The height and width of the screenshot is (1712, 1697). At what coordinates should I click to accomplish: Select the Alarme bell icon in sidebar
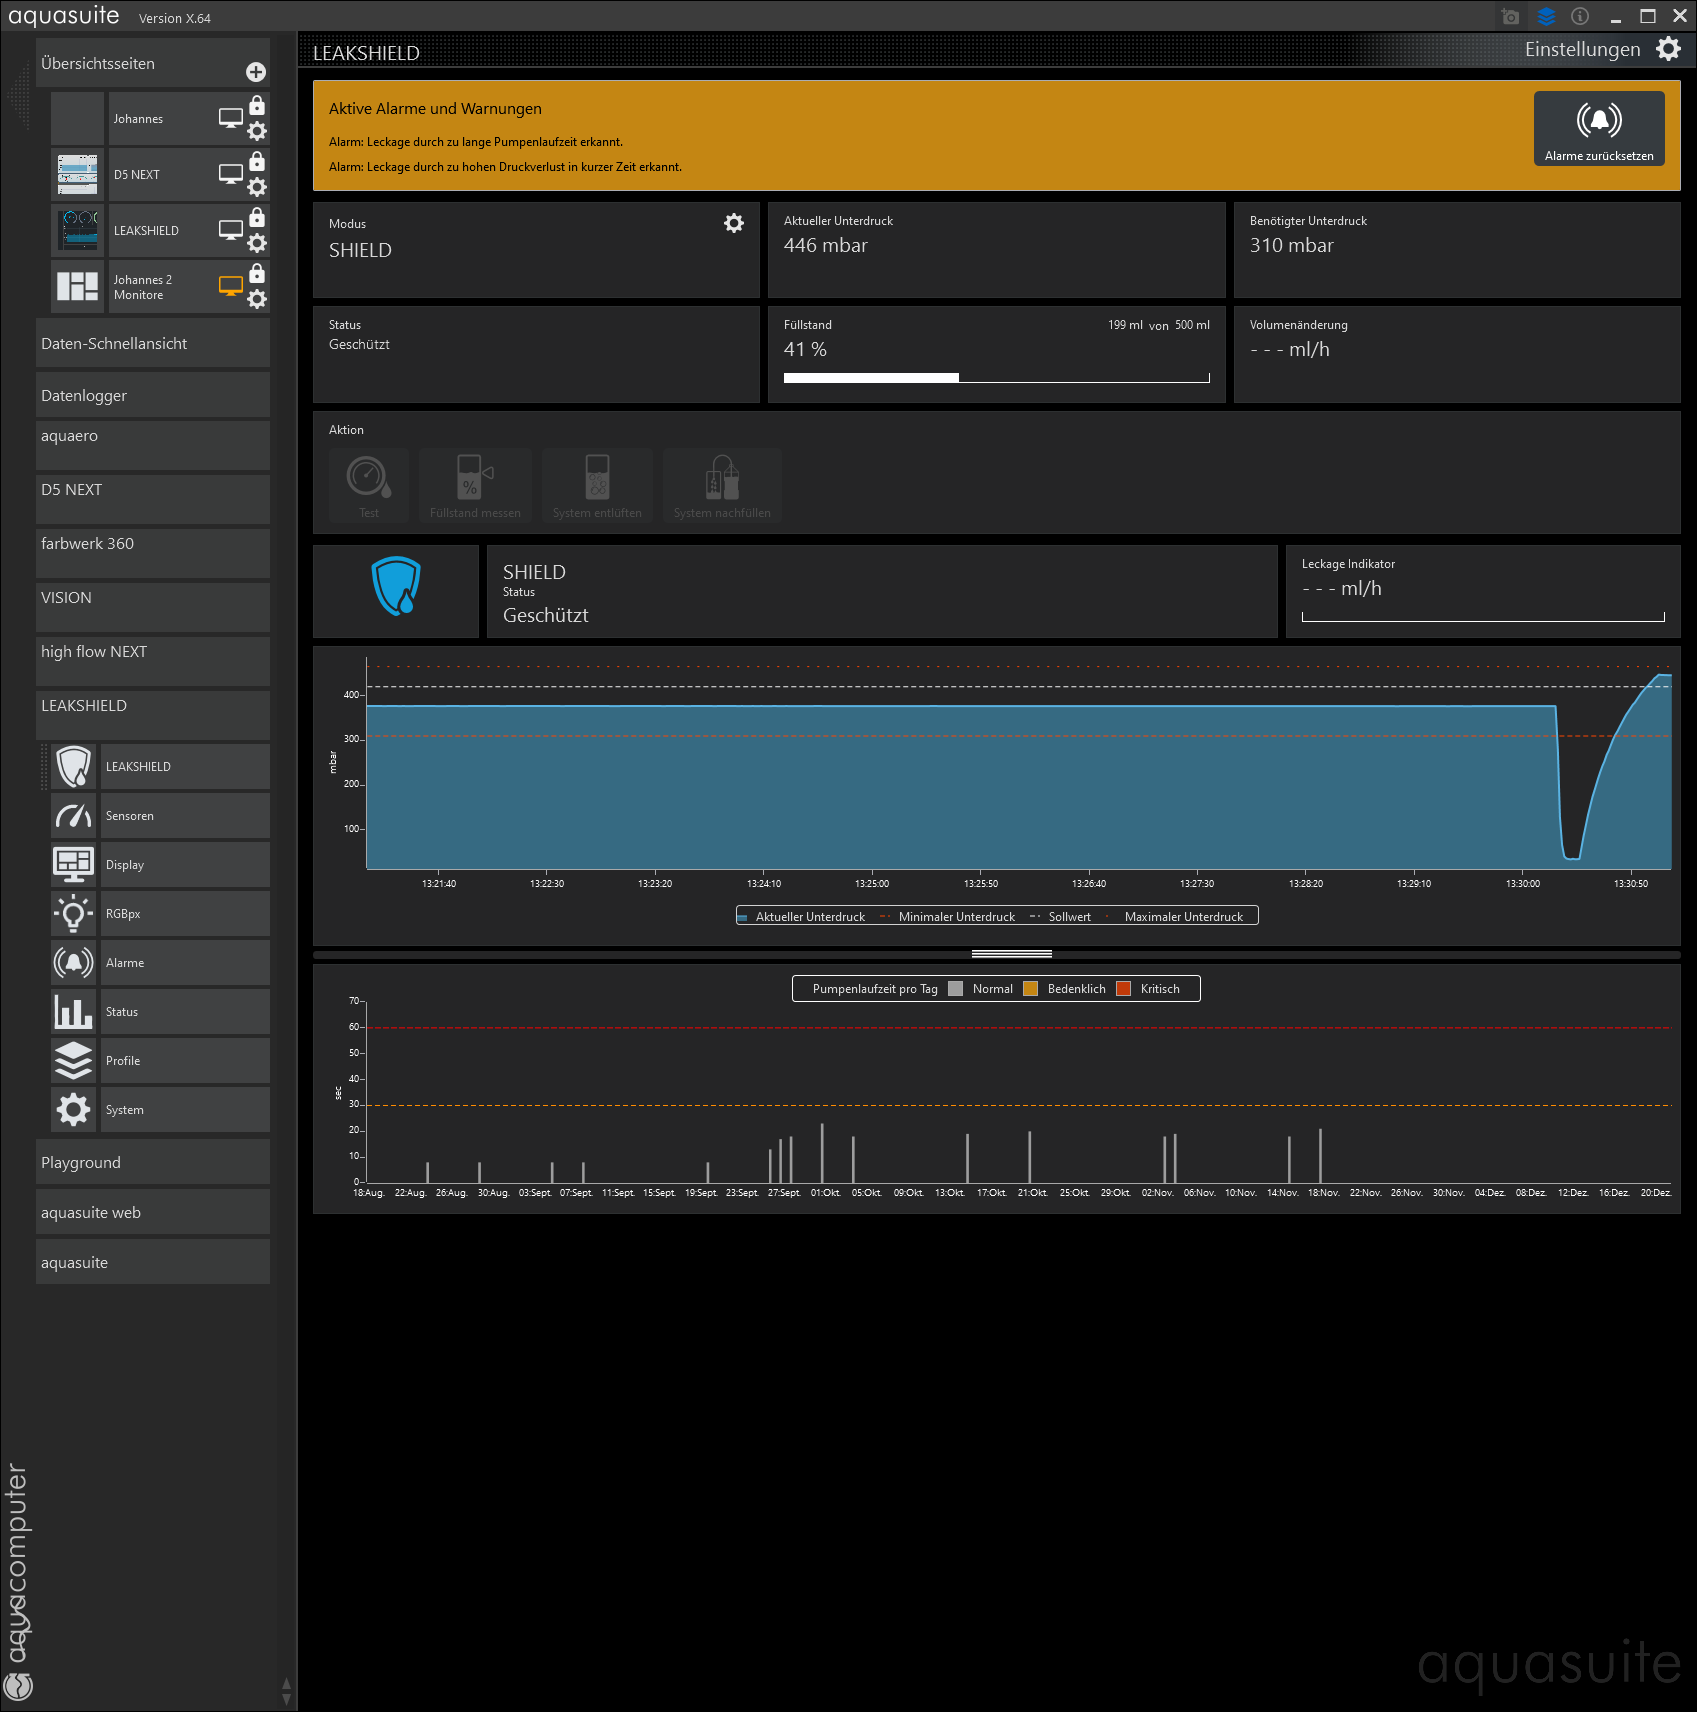point(74,963)
